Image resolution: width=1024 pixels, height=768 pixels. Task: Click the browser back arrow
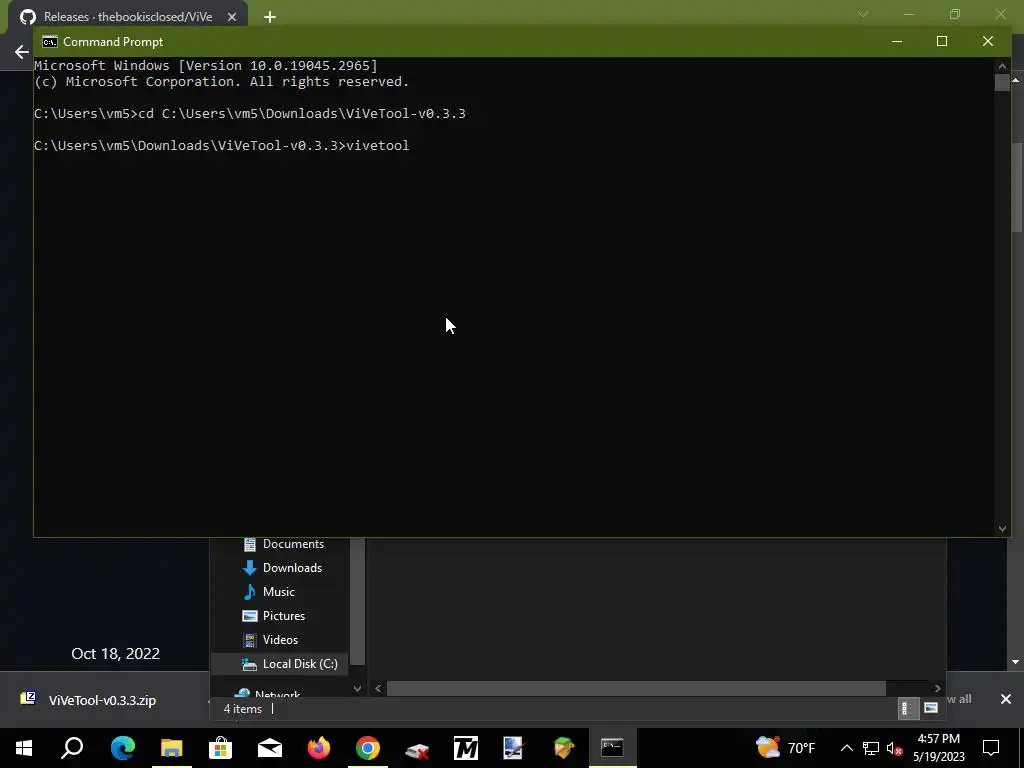click(22, 52)
